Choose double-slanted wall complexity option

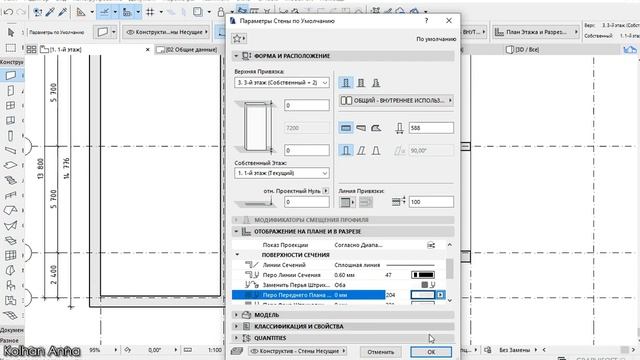point(376,151)
